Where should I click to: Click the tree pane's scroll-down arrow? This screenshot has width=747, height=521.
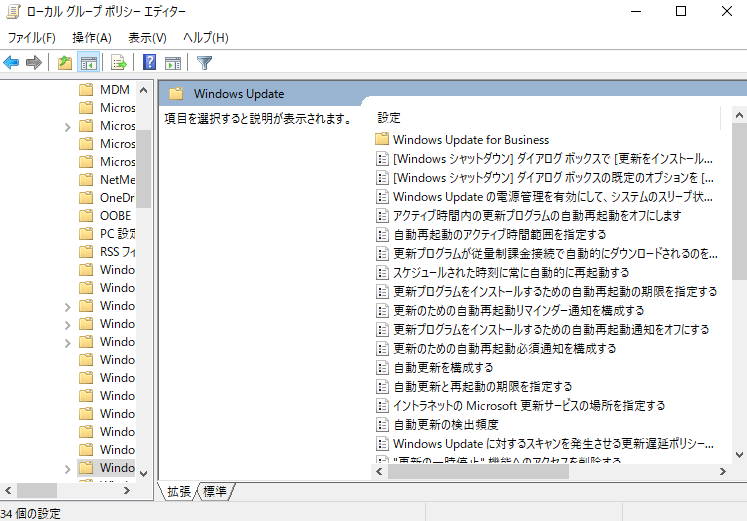tap(143, 472)
